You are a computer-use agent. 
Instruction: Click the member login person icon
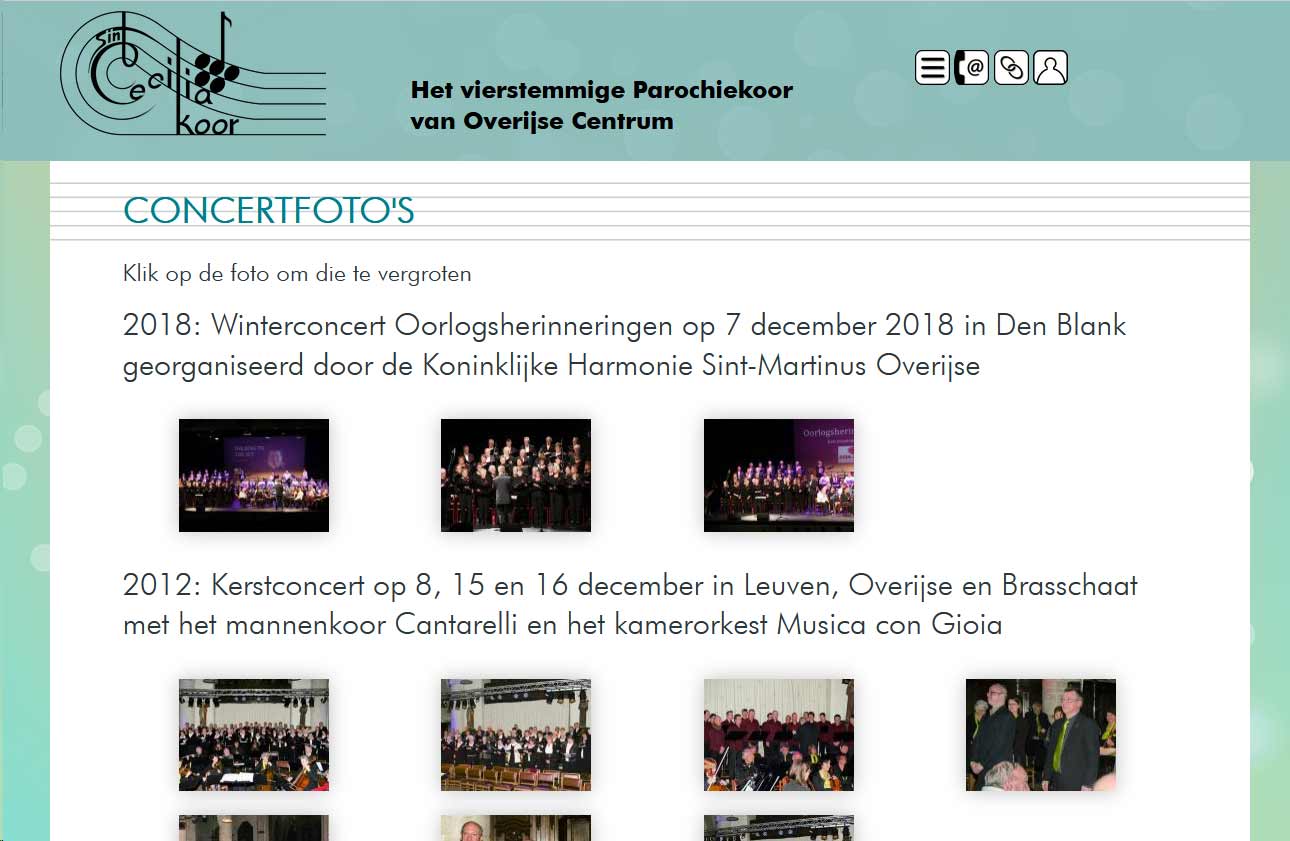(x=1050, y=68)
